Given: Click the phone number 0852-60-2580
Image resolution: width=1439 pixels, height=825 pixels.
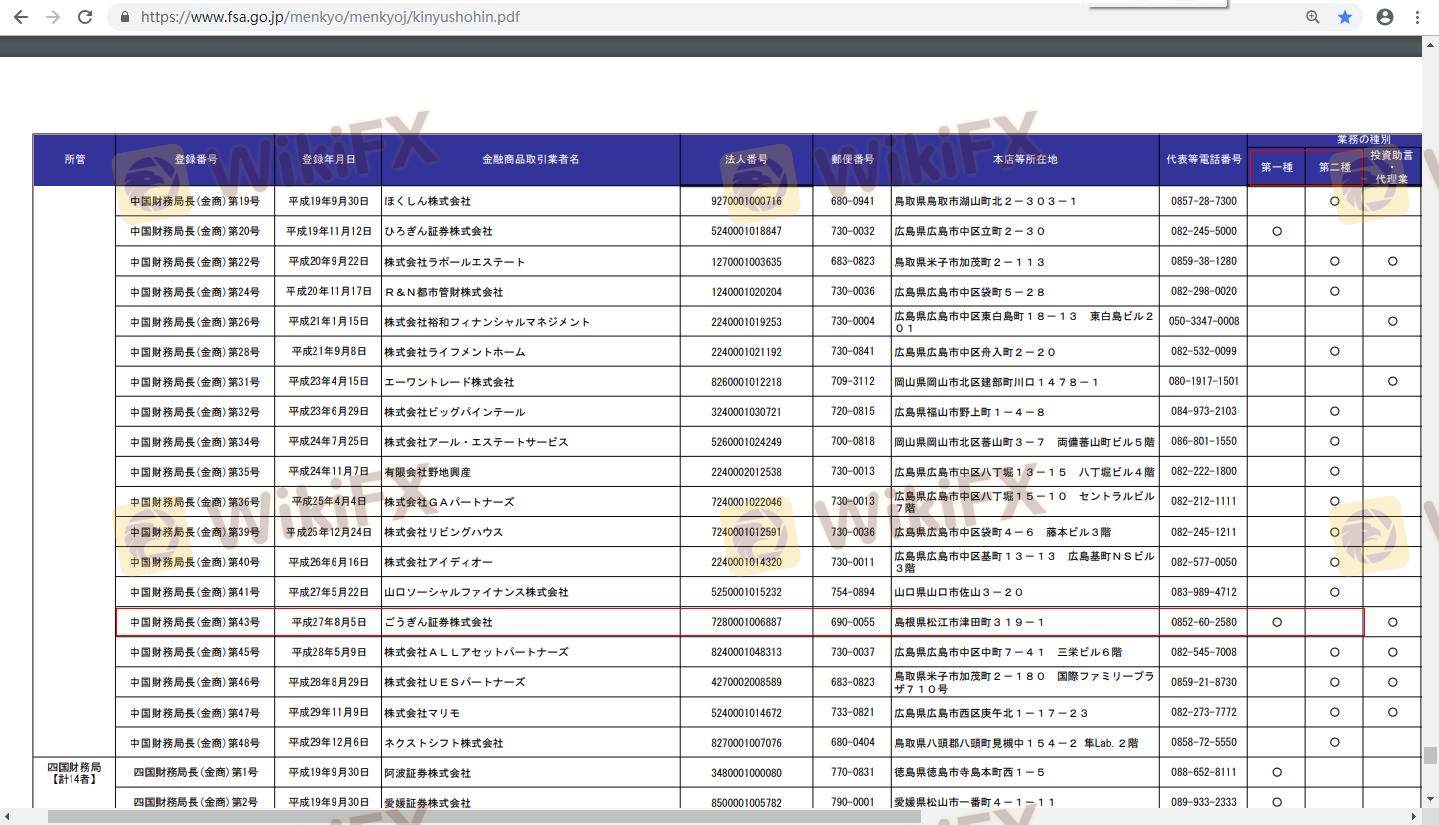Looking at the screenshot, I should tap(1203, 622).
